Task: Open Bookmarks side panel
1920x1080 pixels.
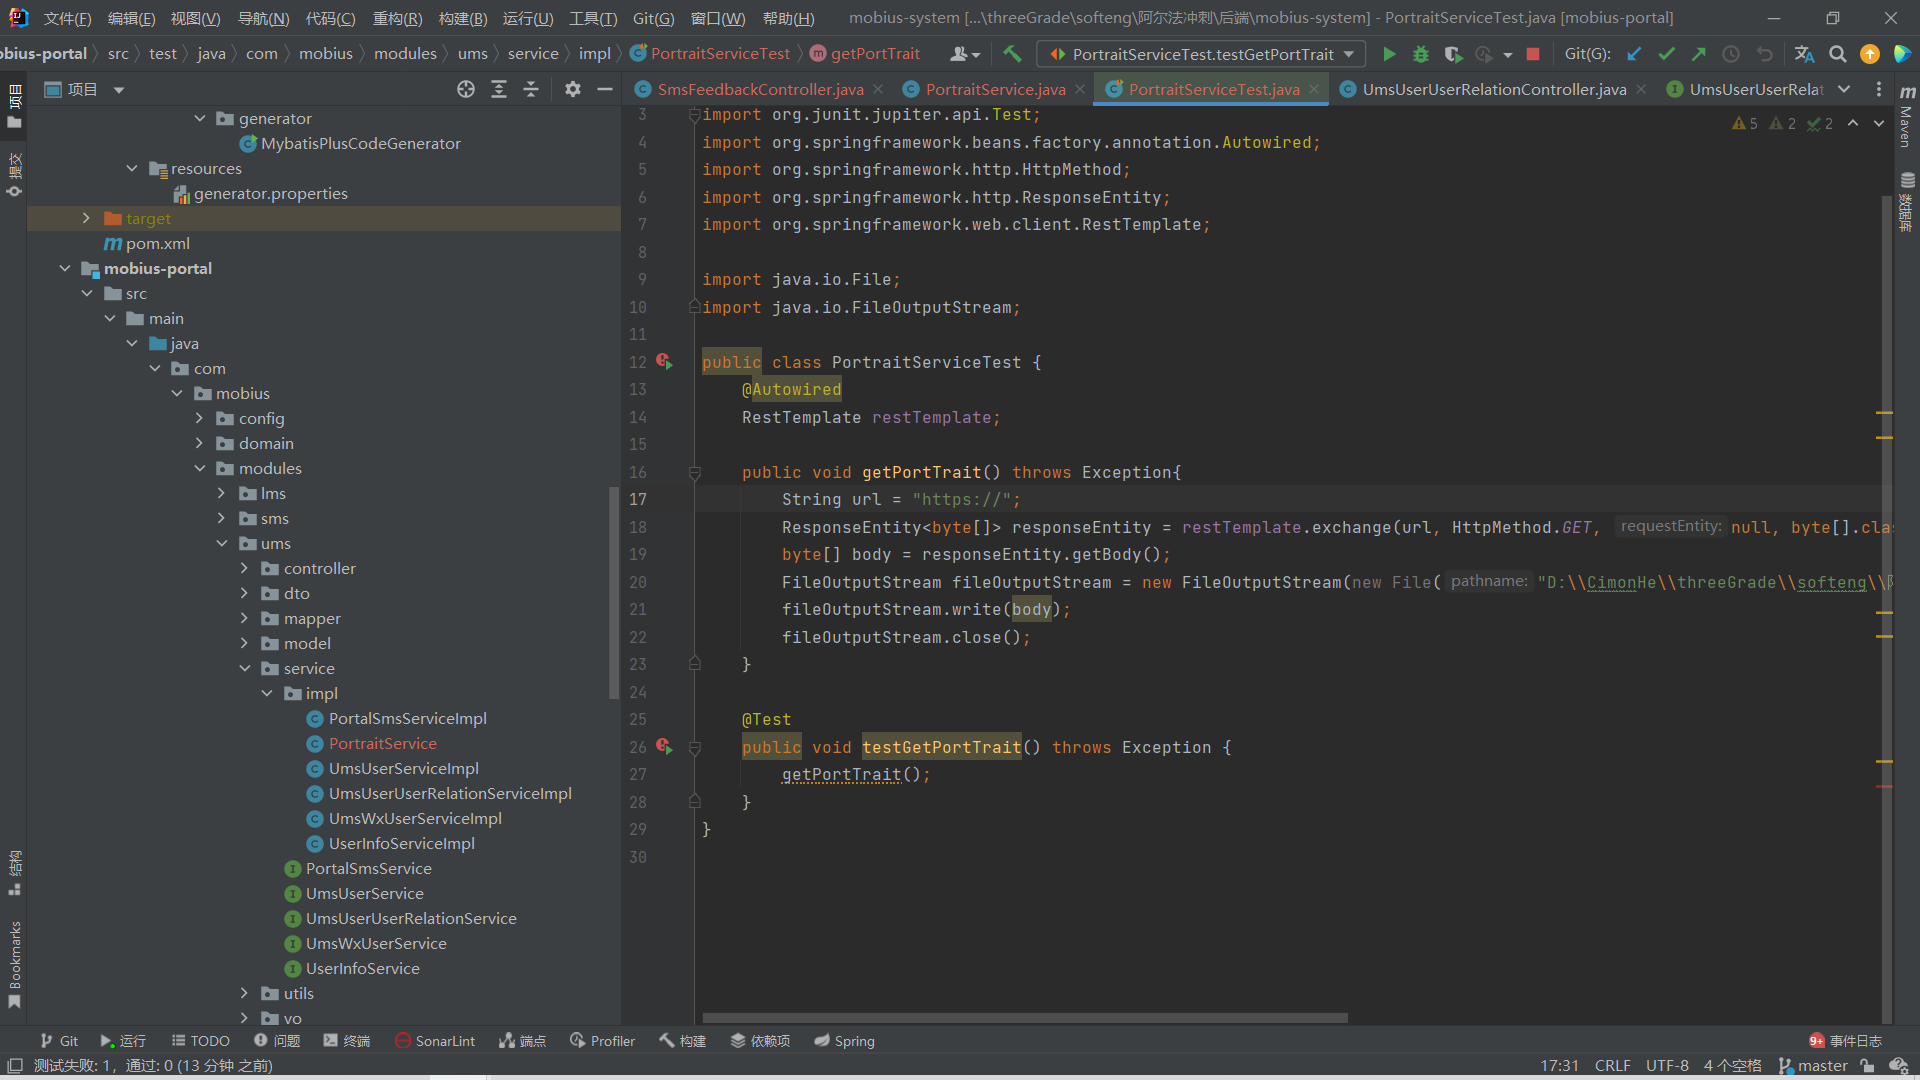Action: (14, 963)
